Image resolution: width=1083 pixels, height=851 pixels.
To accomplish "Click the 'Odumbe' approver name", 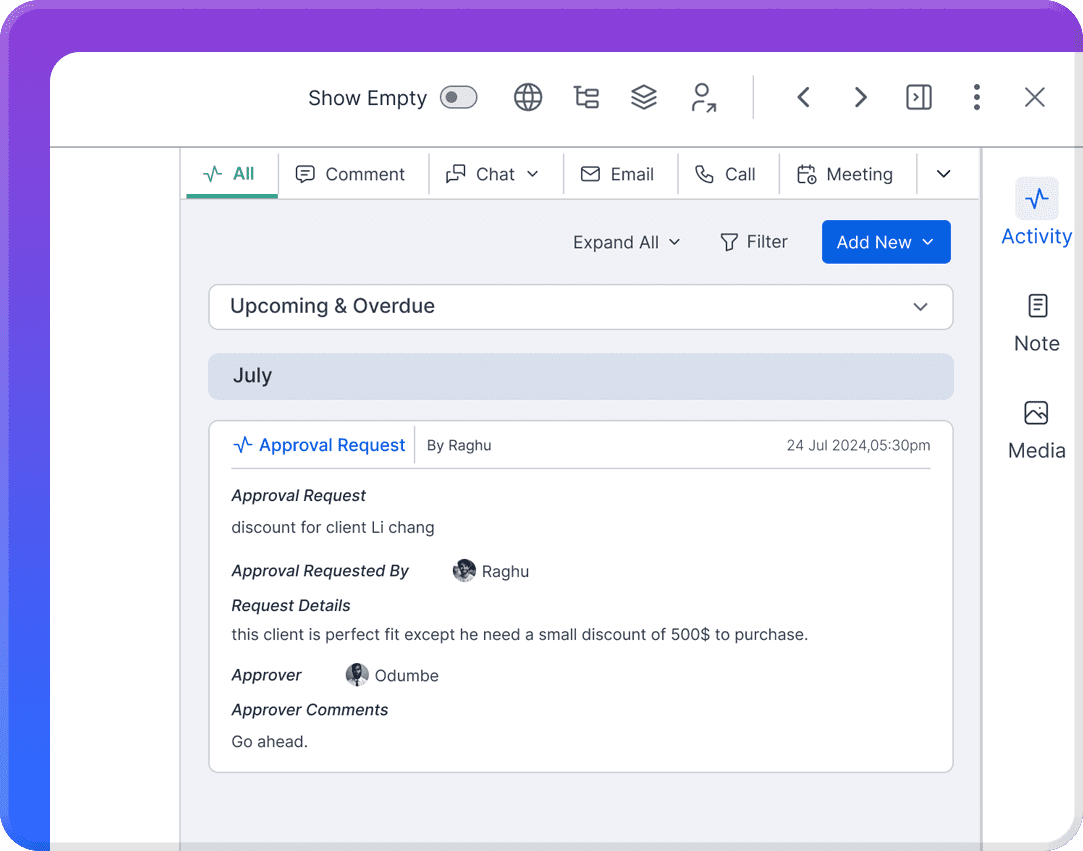I will point(407,676).
